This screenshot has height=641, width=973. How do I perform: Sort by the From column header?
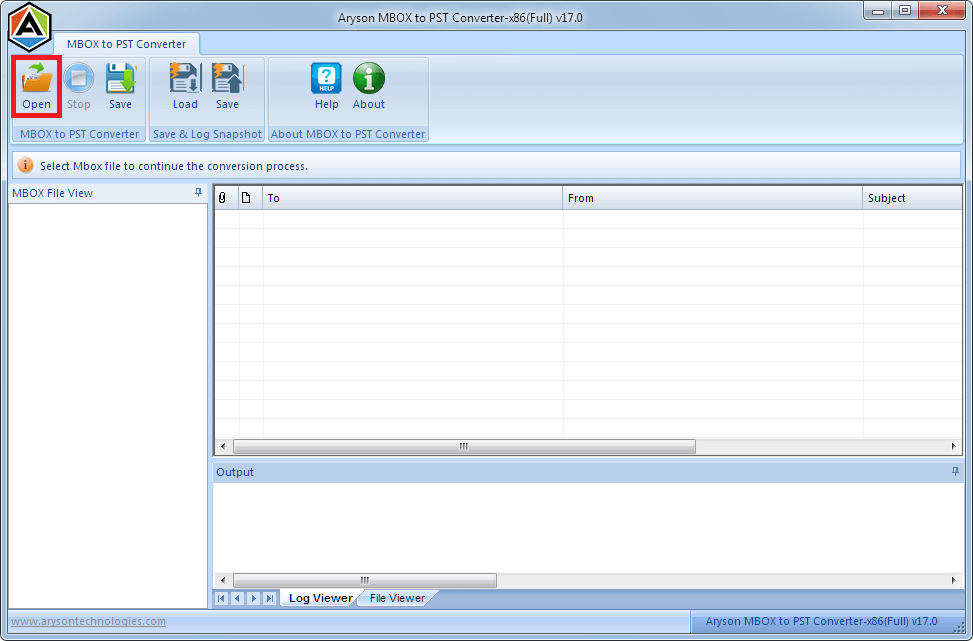pos(712,198)
